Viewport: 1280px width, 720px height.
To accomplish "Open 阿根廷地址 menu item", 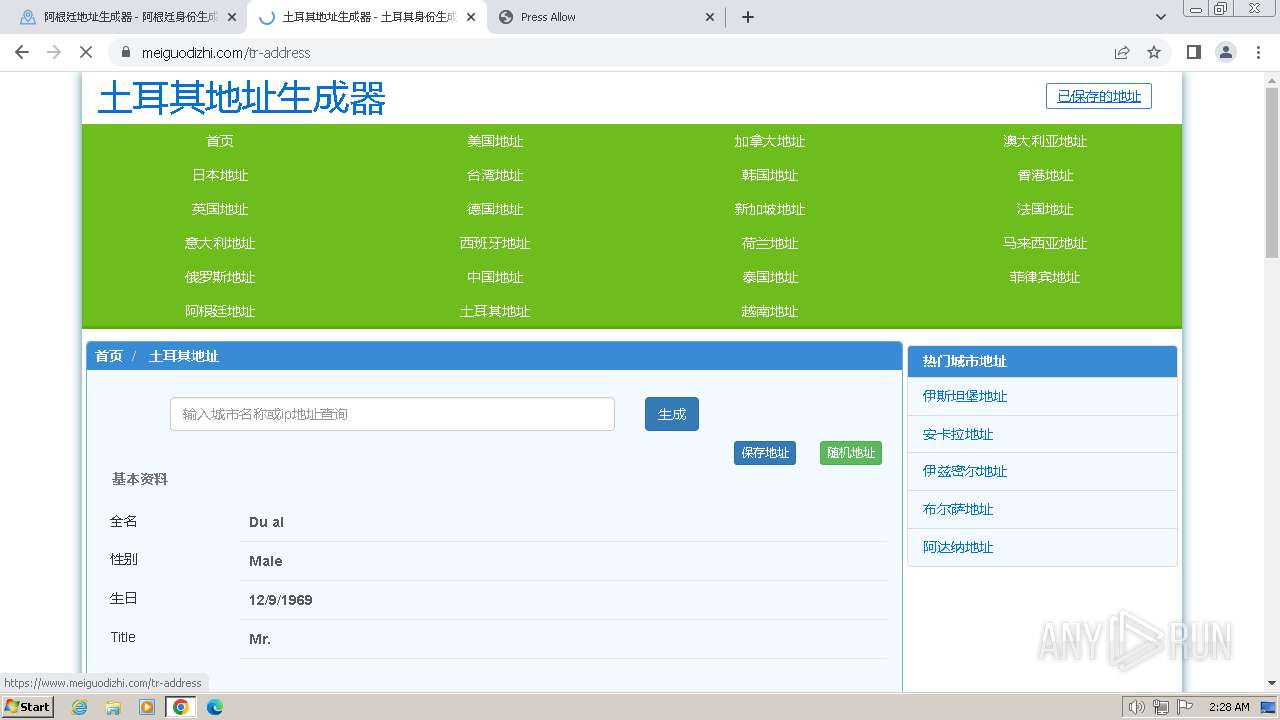I will (x=220, y=311).
